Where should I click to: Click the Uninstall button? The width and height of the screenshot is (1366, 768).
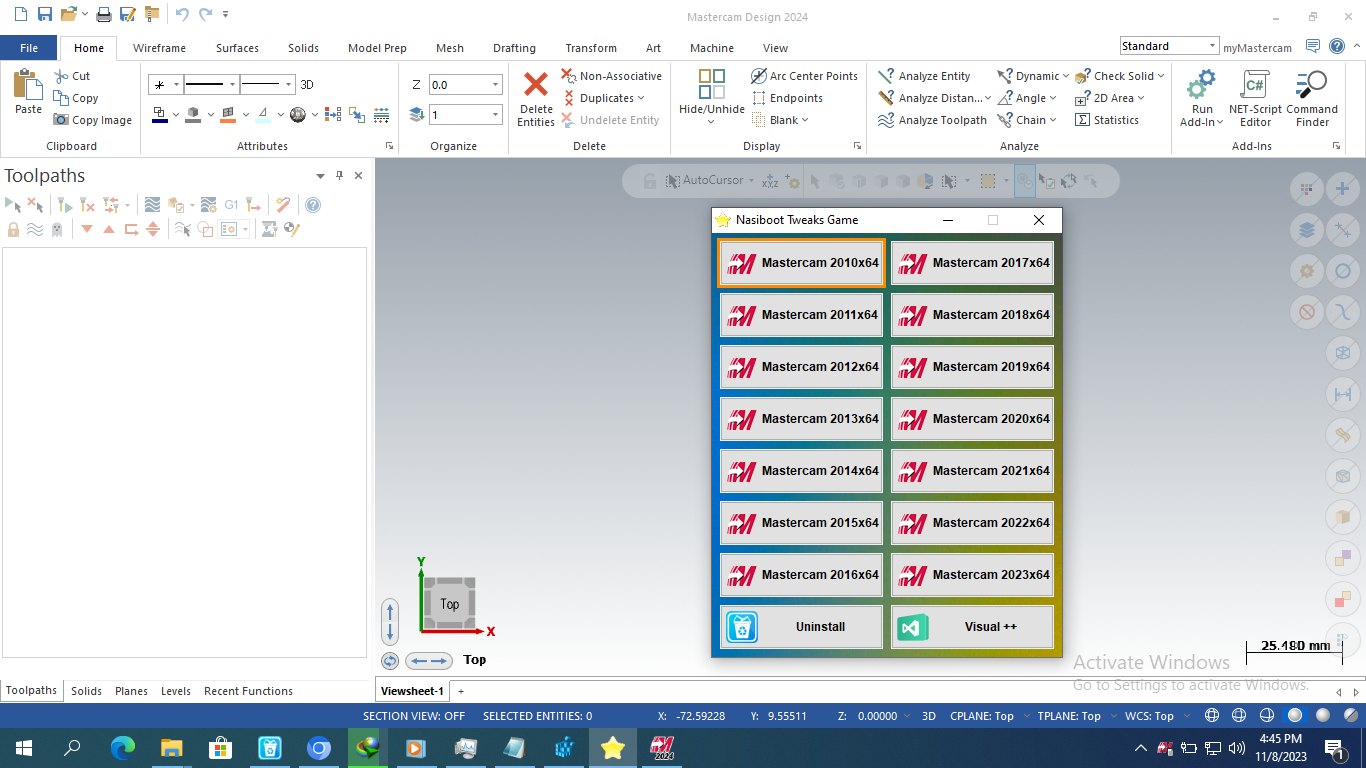pyautogui.click(x=802, y=627)
